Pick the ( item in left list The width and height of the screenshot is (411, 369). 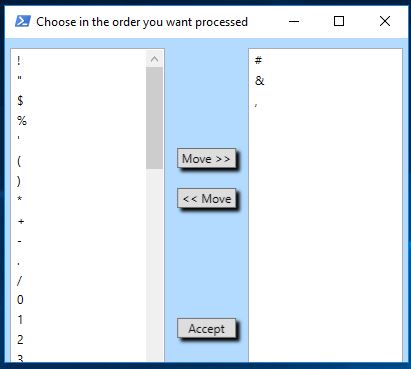[x=78, y=161]
